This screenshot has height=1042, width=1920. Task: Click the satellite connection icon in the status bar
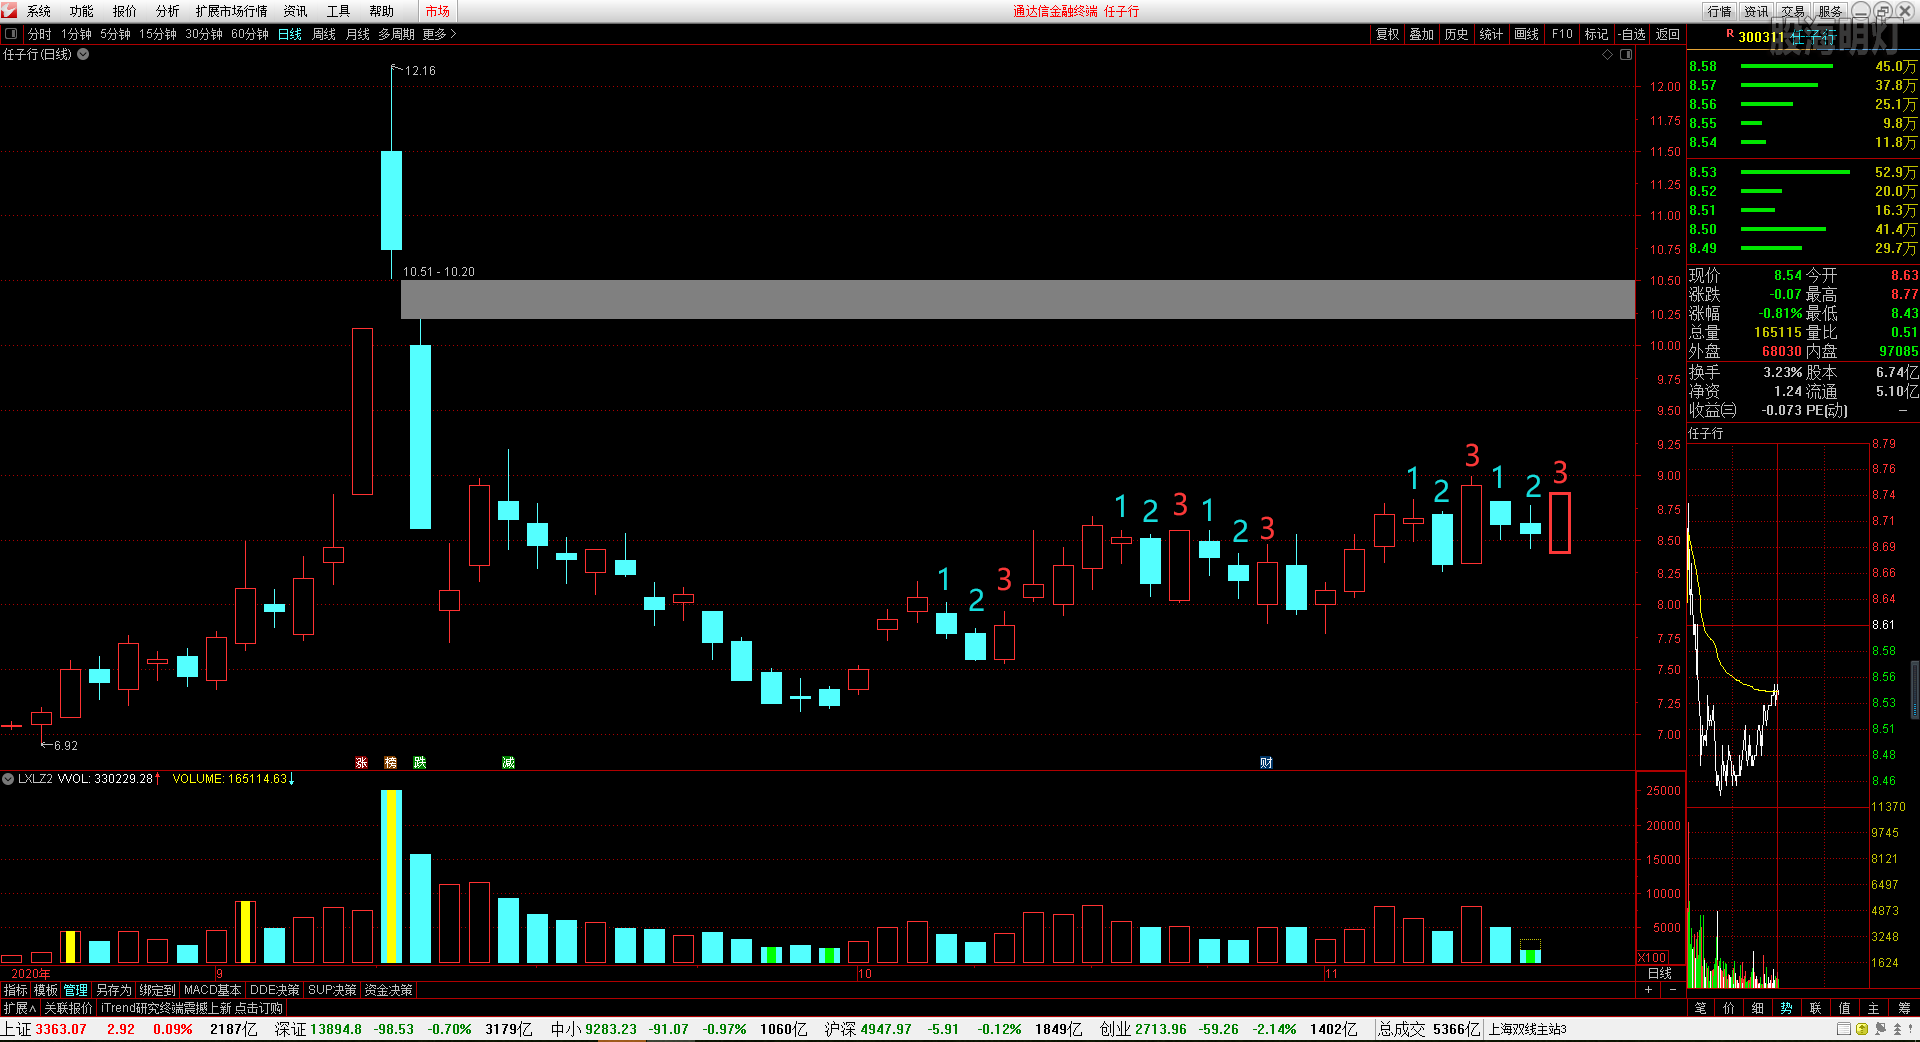1880,1029
